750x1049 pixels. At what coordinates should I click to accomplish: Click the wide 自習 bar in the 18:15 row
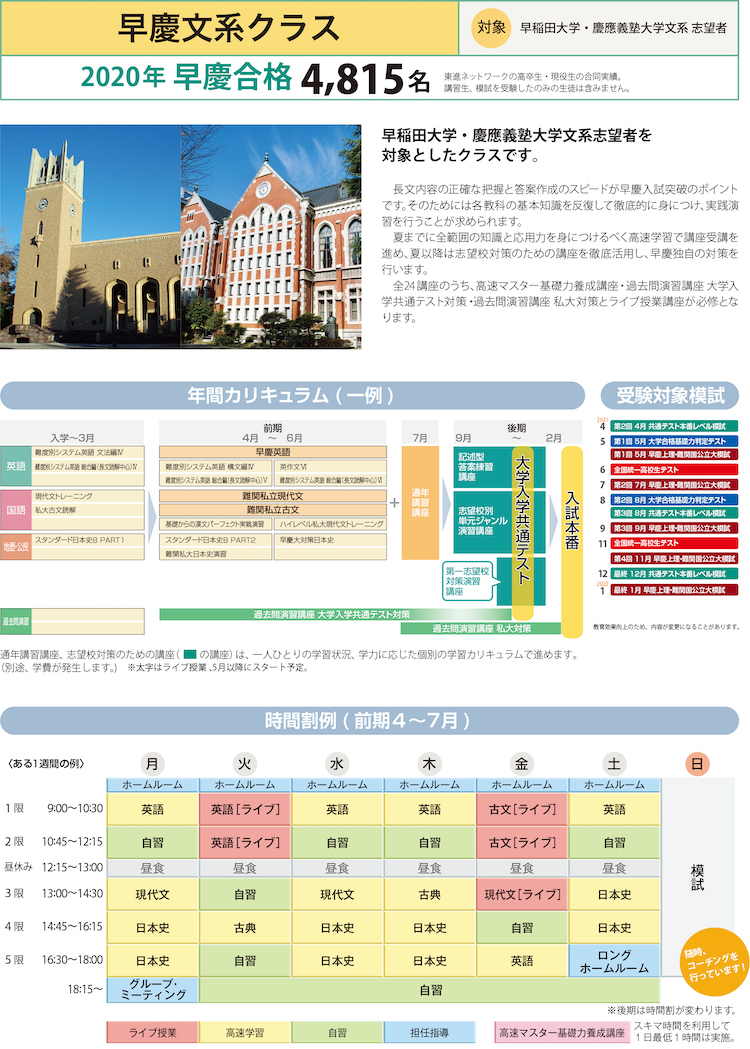[430, 990]
